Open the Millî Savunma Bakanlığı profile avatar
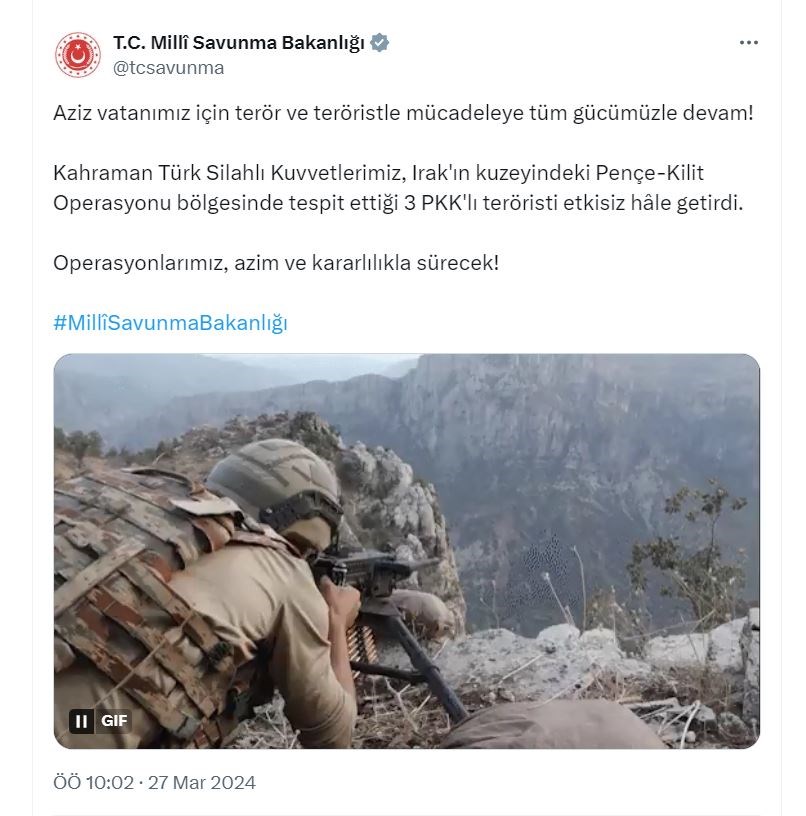This screenshot has width=806, height=816. [78, 55]
